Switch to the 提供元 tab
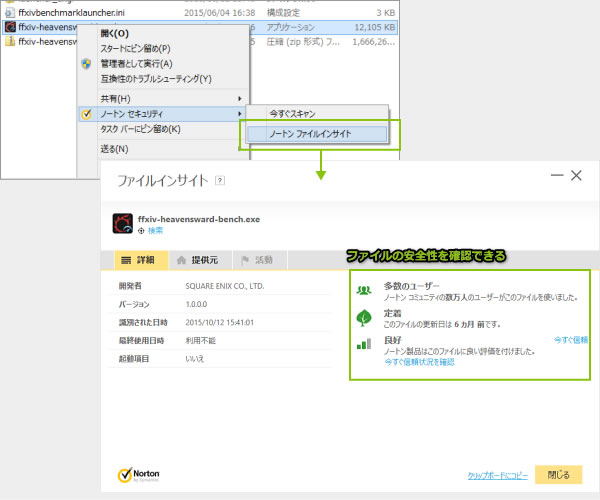The height and width of the screenshot is (500, 600). [200, 260]
